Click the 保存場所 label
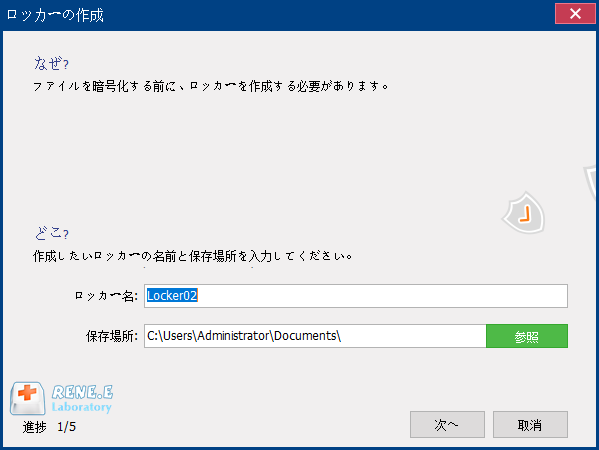Screen dimensions: 599x450 coord(112,336)
